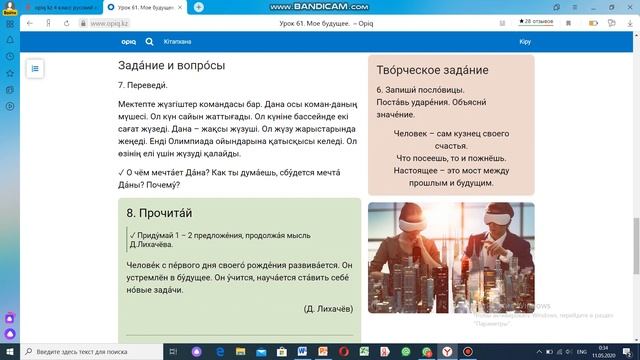
Task: Open the video play icon in sidebar
Action: click(10, 107)
